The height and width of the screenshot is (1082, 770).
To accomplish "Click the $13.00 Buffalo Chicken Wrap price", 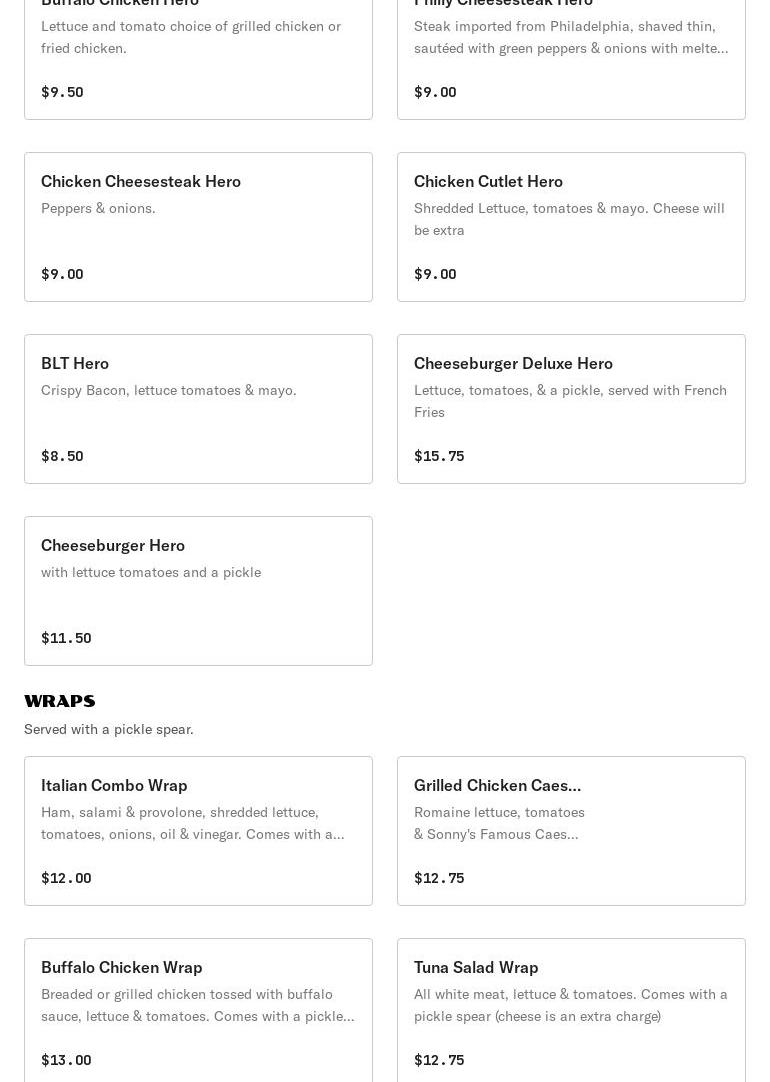I will (66, 1060).
